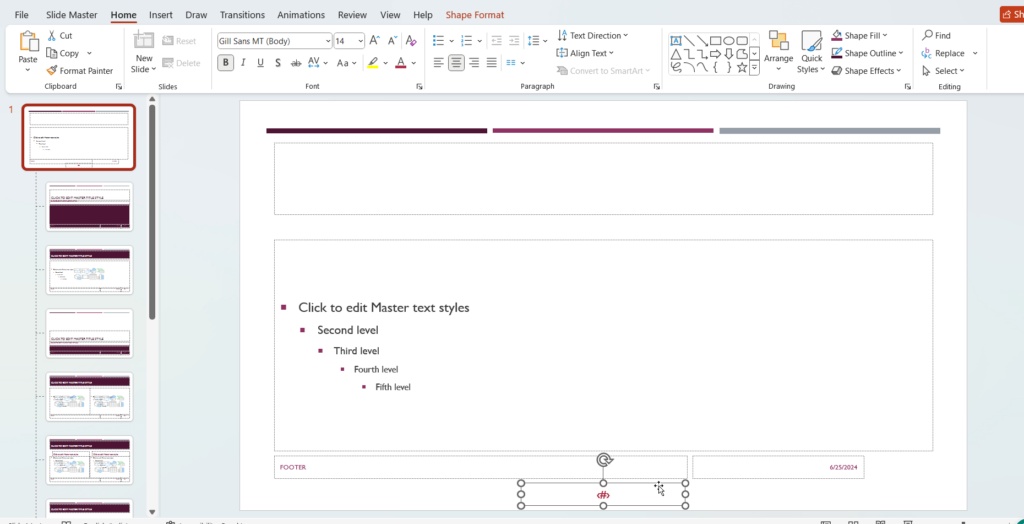Toggle Underline formatting
The width and height of the screenshot is (1024, 524).
pos(260,62)
